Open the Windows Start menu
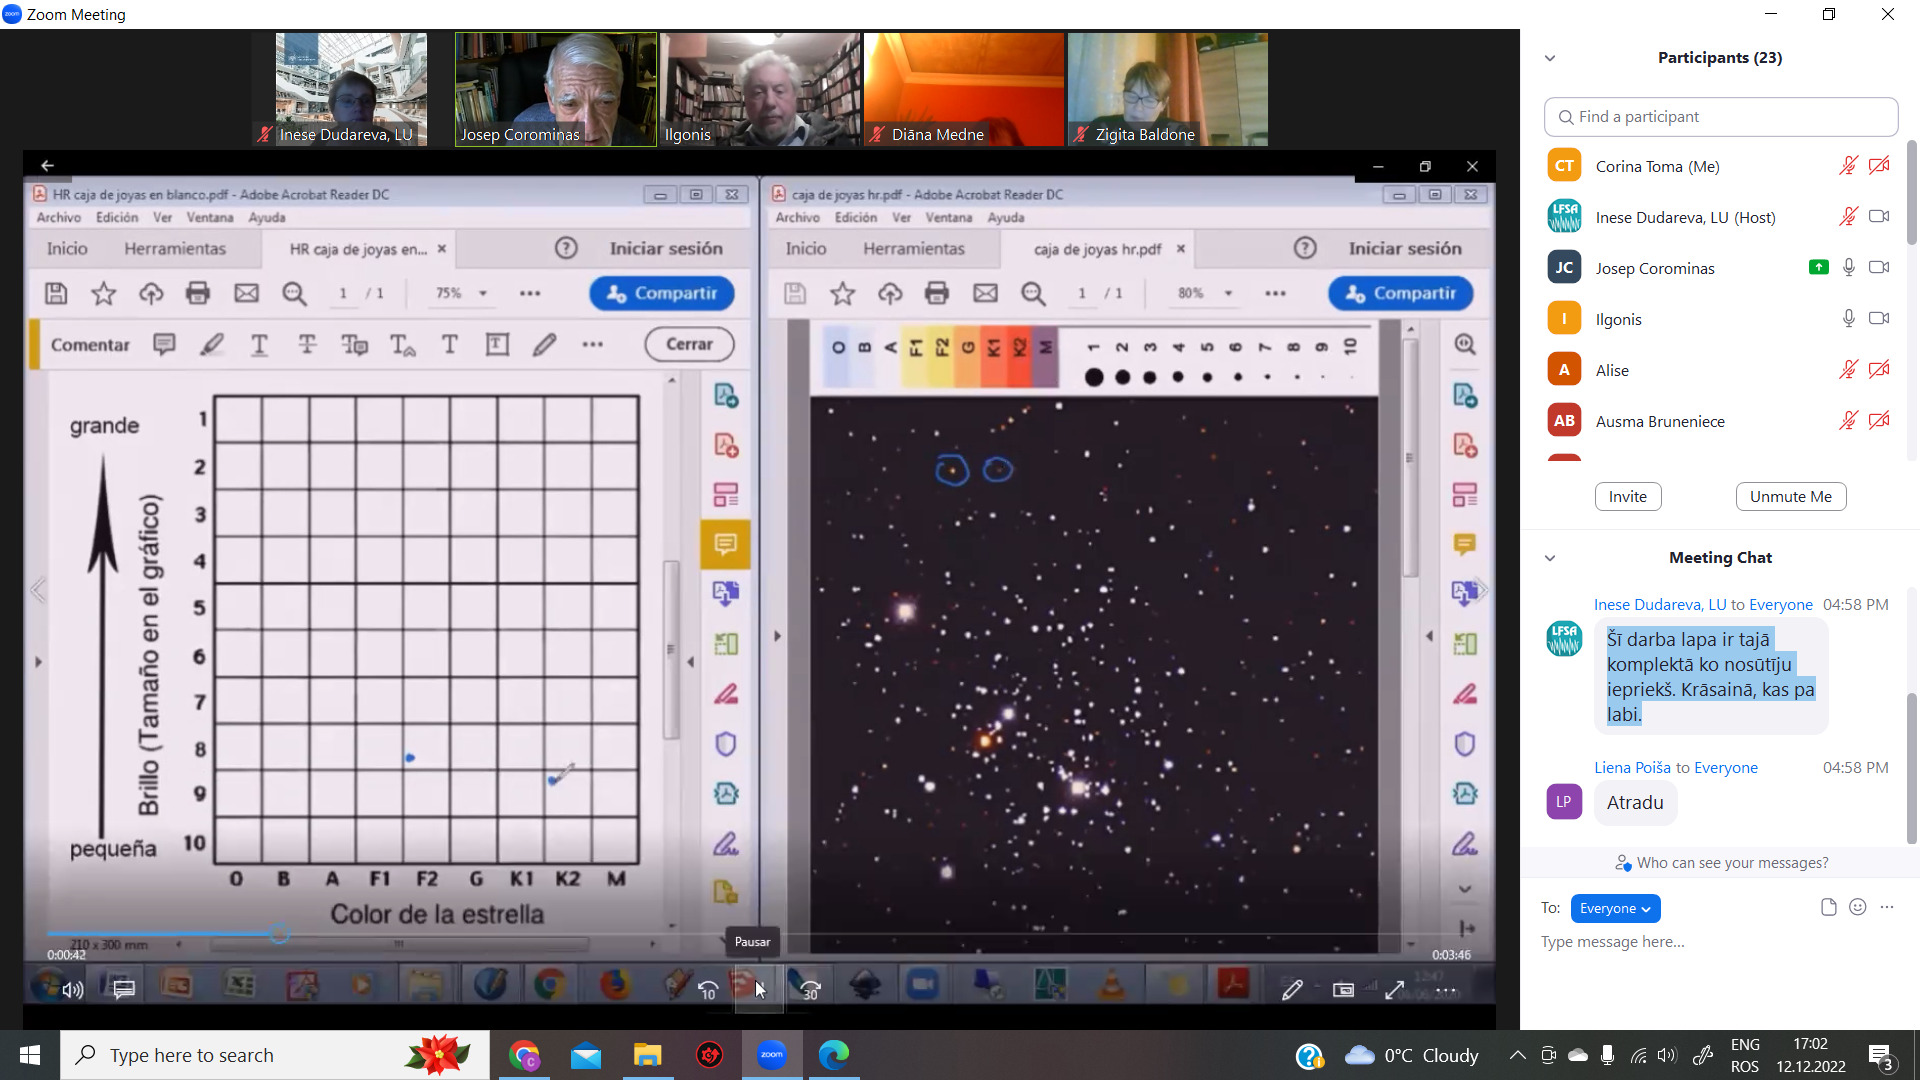The height and width of the screenshot is (1080, 1920). click(30, 1055)
